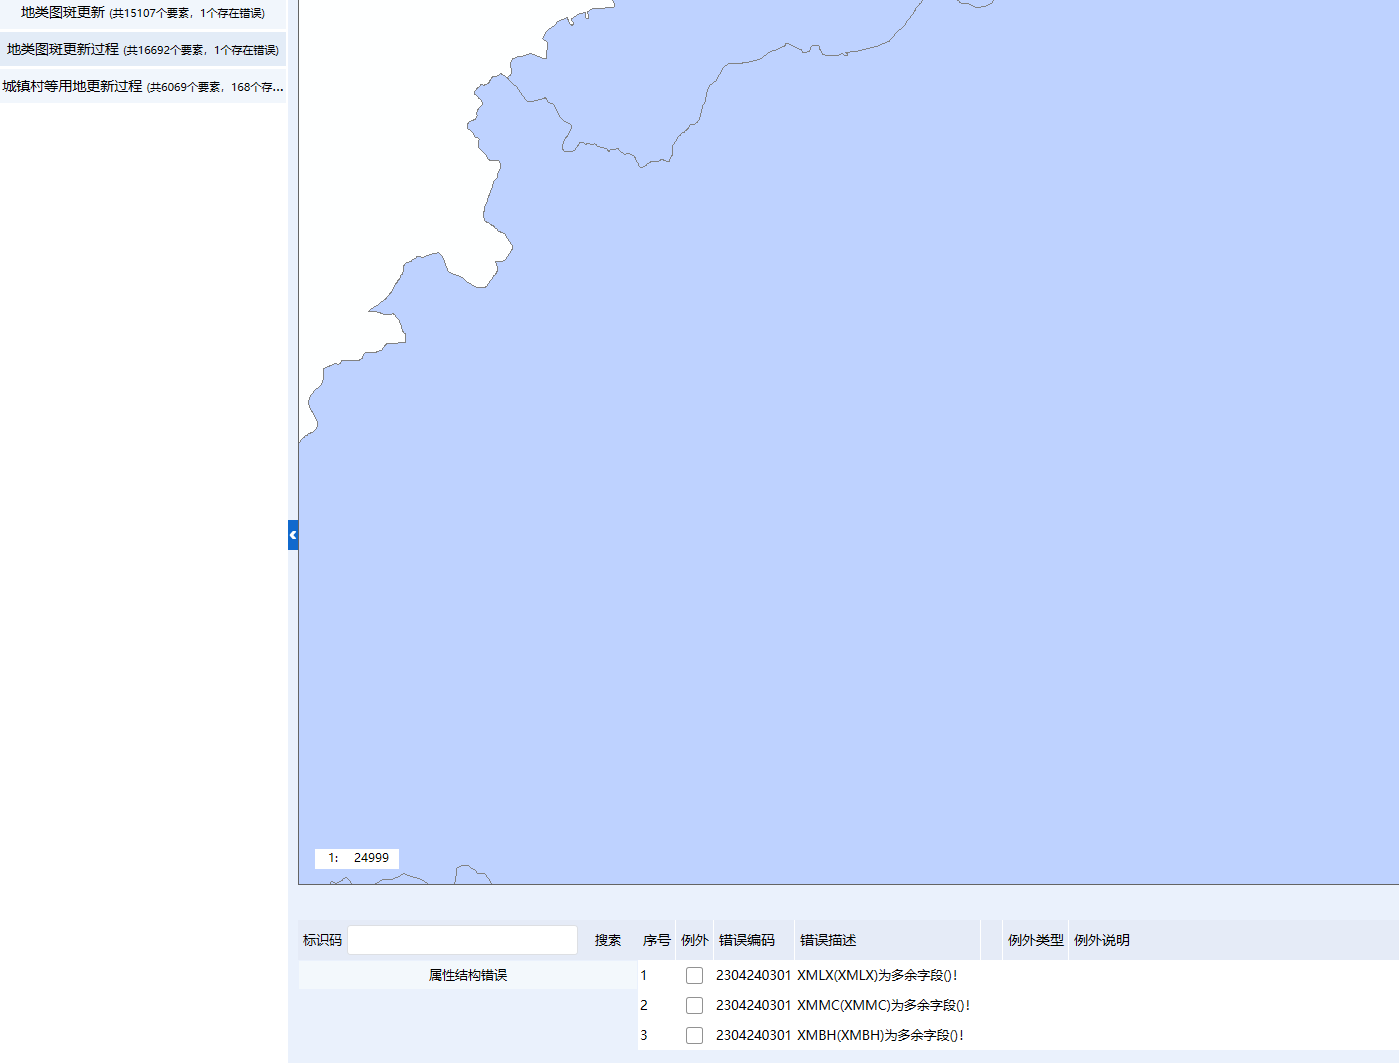Select the 城镇村等用地更新过程 layer entry

click(143, 86)
